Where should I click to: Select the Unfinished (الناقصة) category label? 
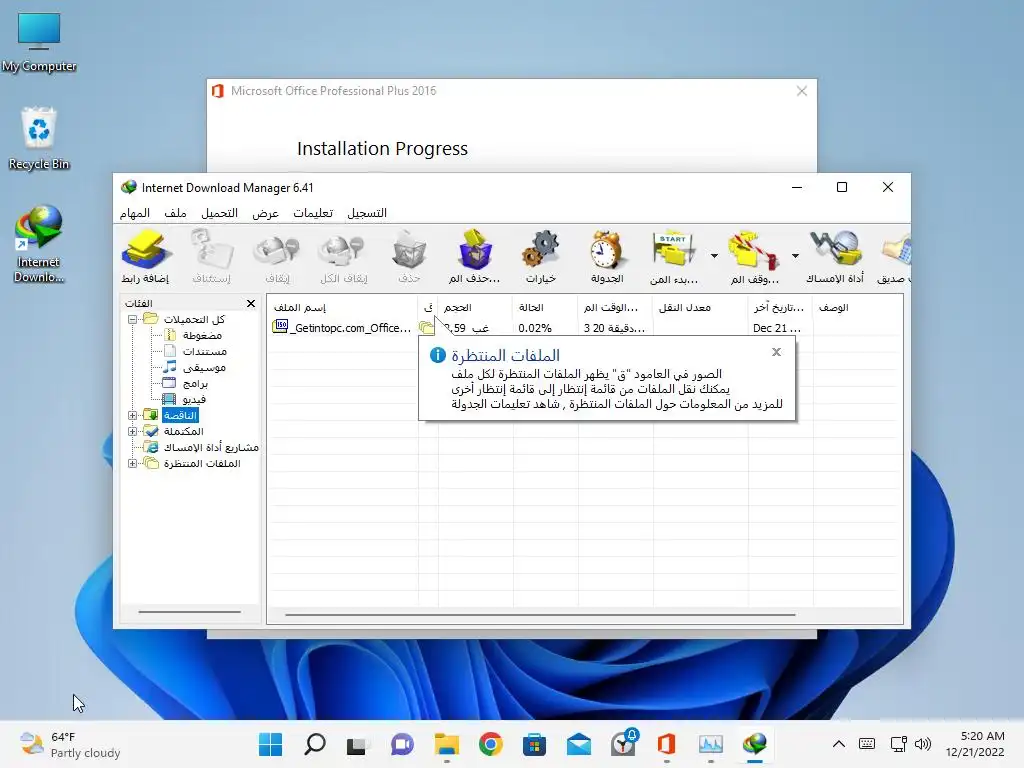[x=180, y=415]
